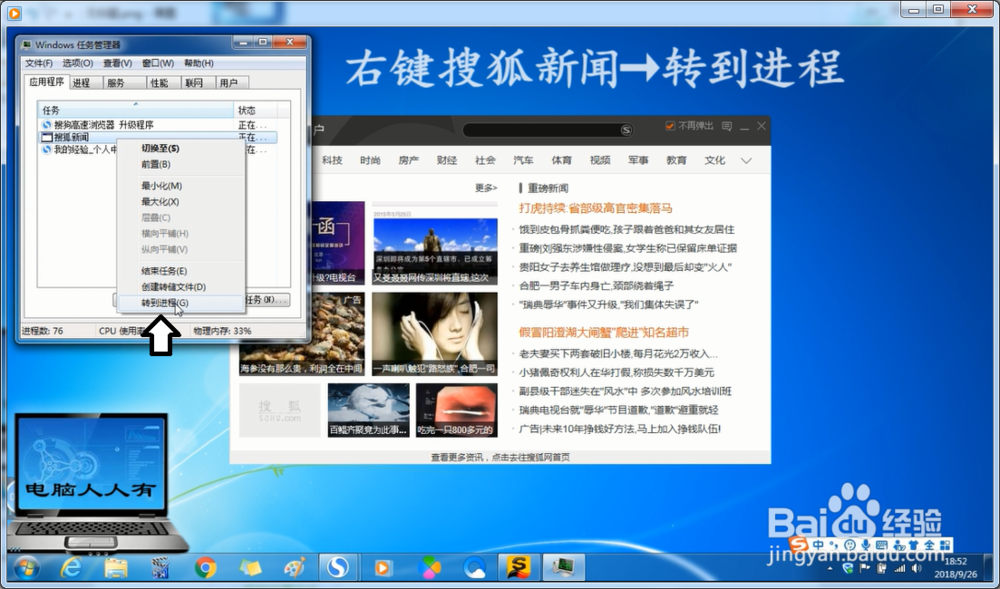Open the 小猪佩奇权利人在华打假 news item
This screenshot has height=589, width=1000.
pyautogui.click(x=617, y=372)
